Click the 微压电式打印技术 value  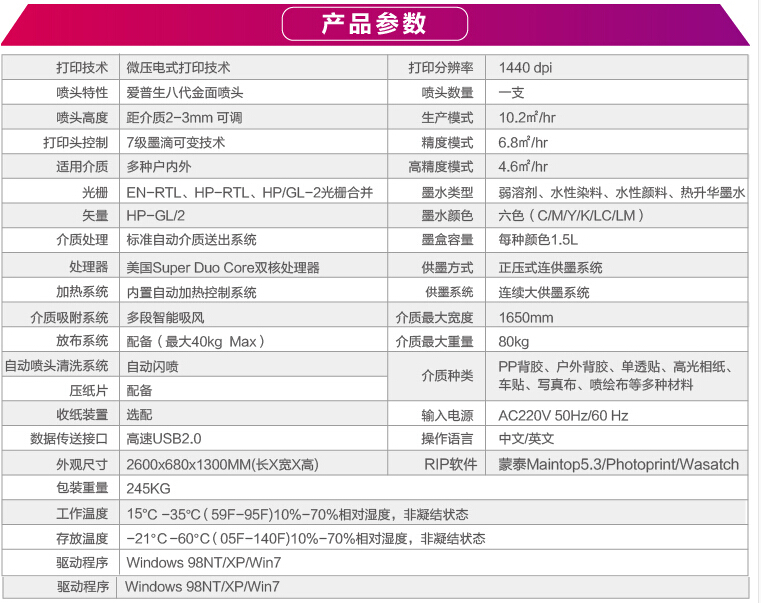[178, 67]
